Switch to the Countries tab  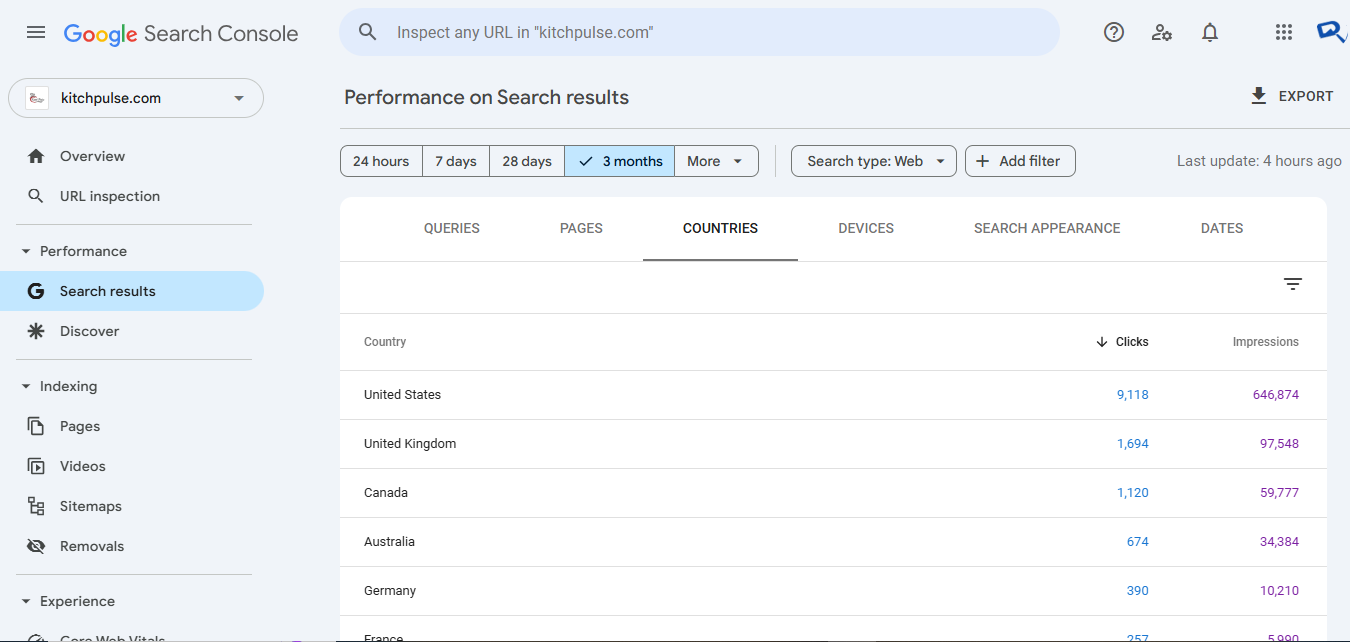720,228
